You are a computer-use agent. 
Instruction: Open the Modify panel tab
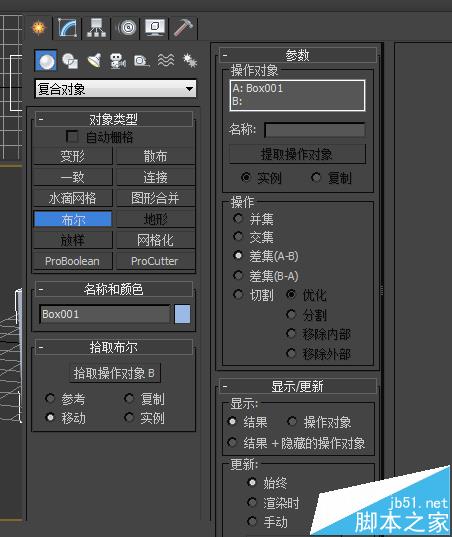tap(67, 28)
